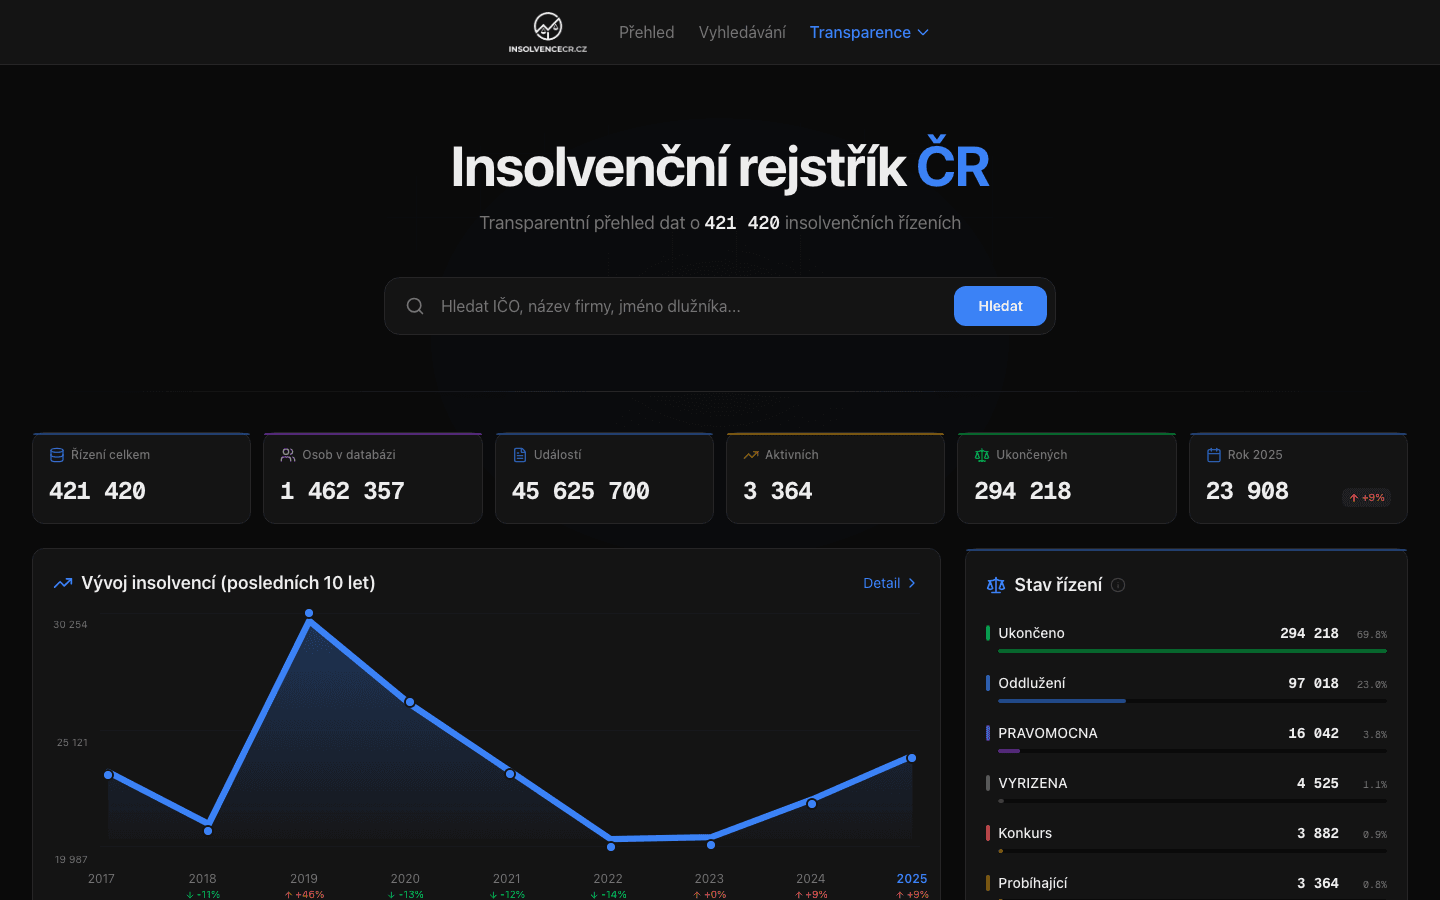This screenshot has height=900, width=1440.
Task: Open the Transparence dropdown menu
Action: coord(869,32)
